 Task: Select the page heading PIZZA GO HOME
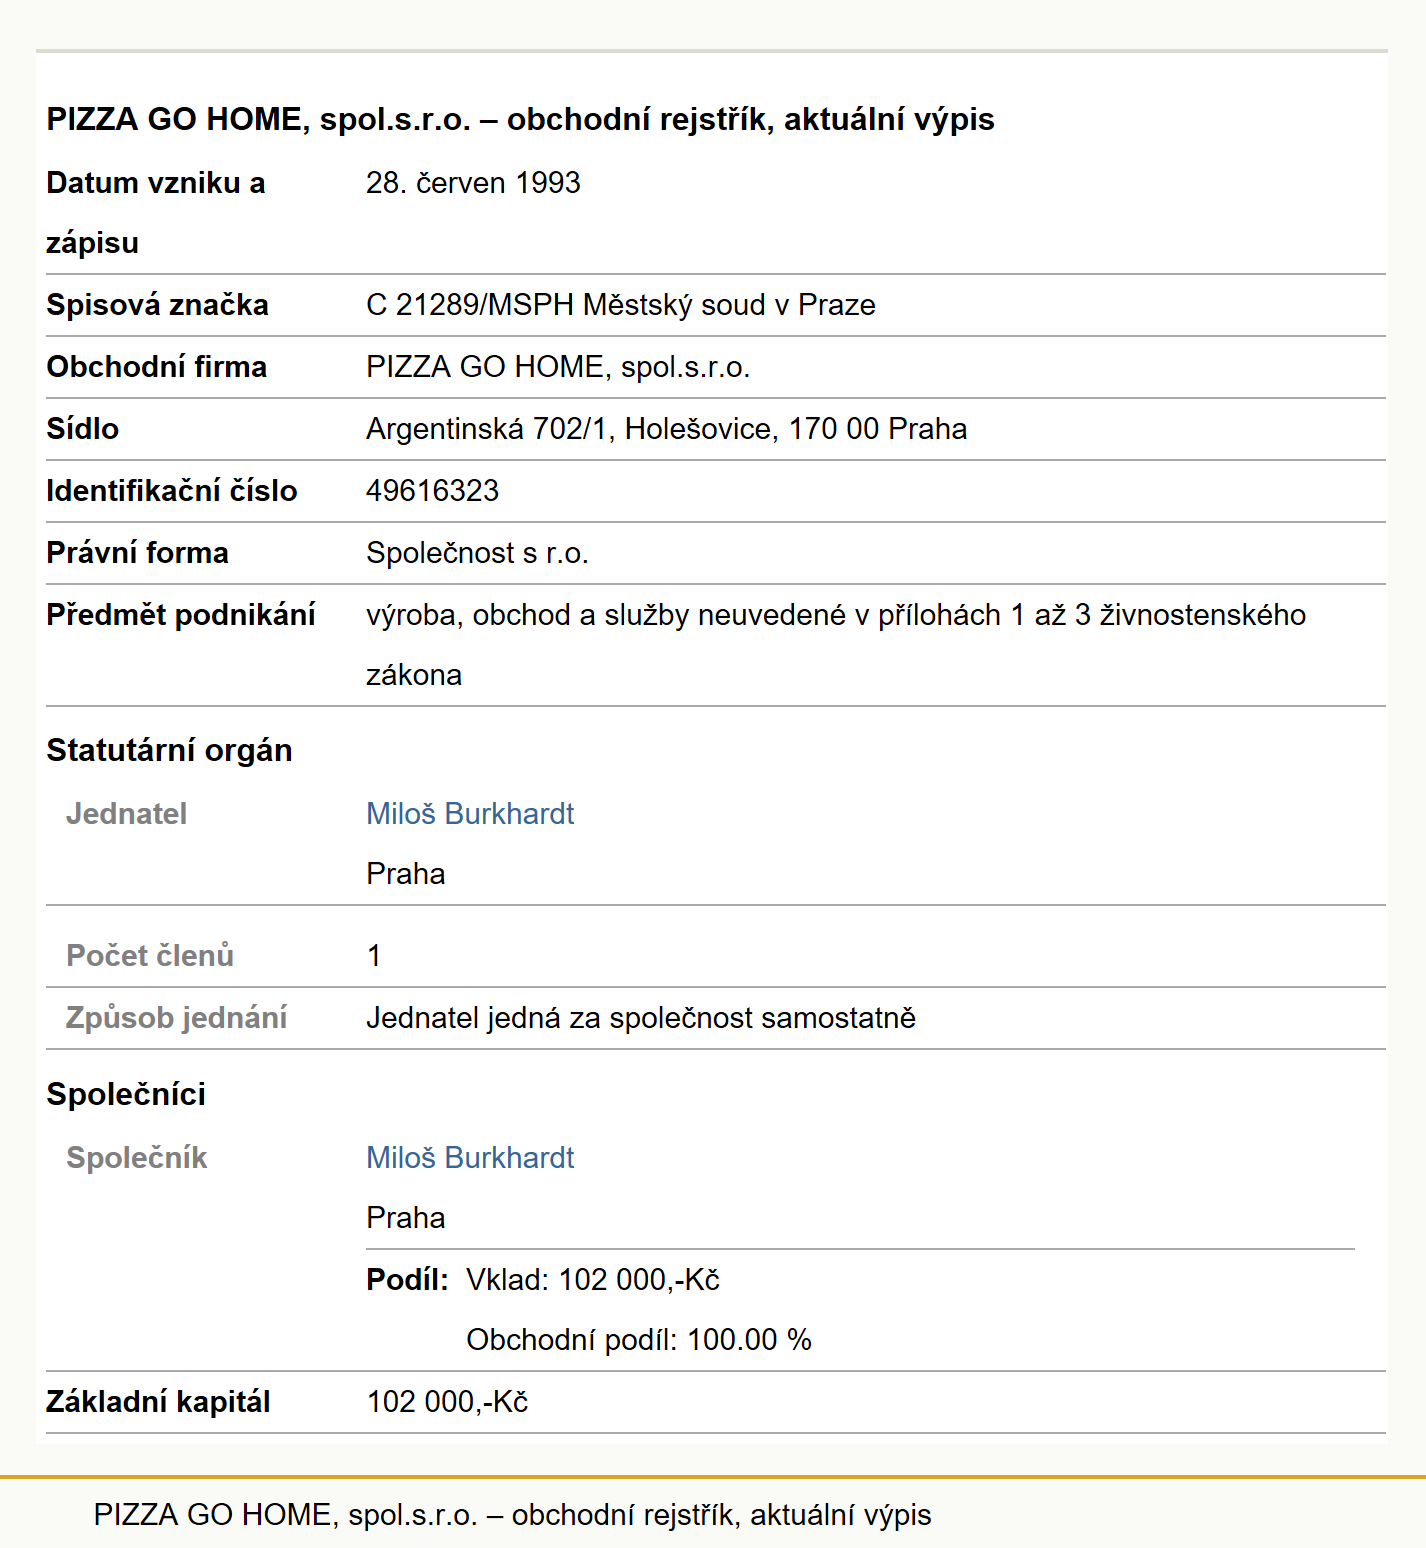coord(520,119)
